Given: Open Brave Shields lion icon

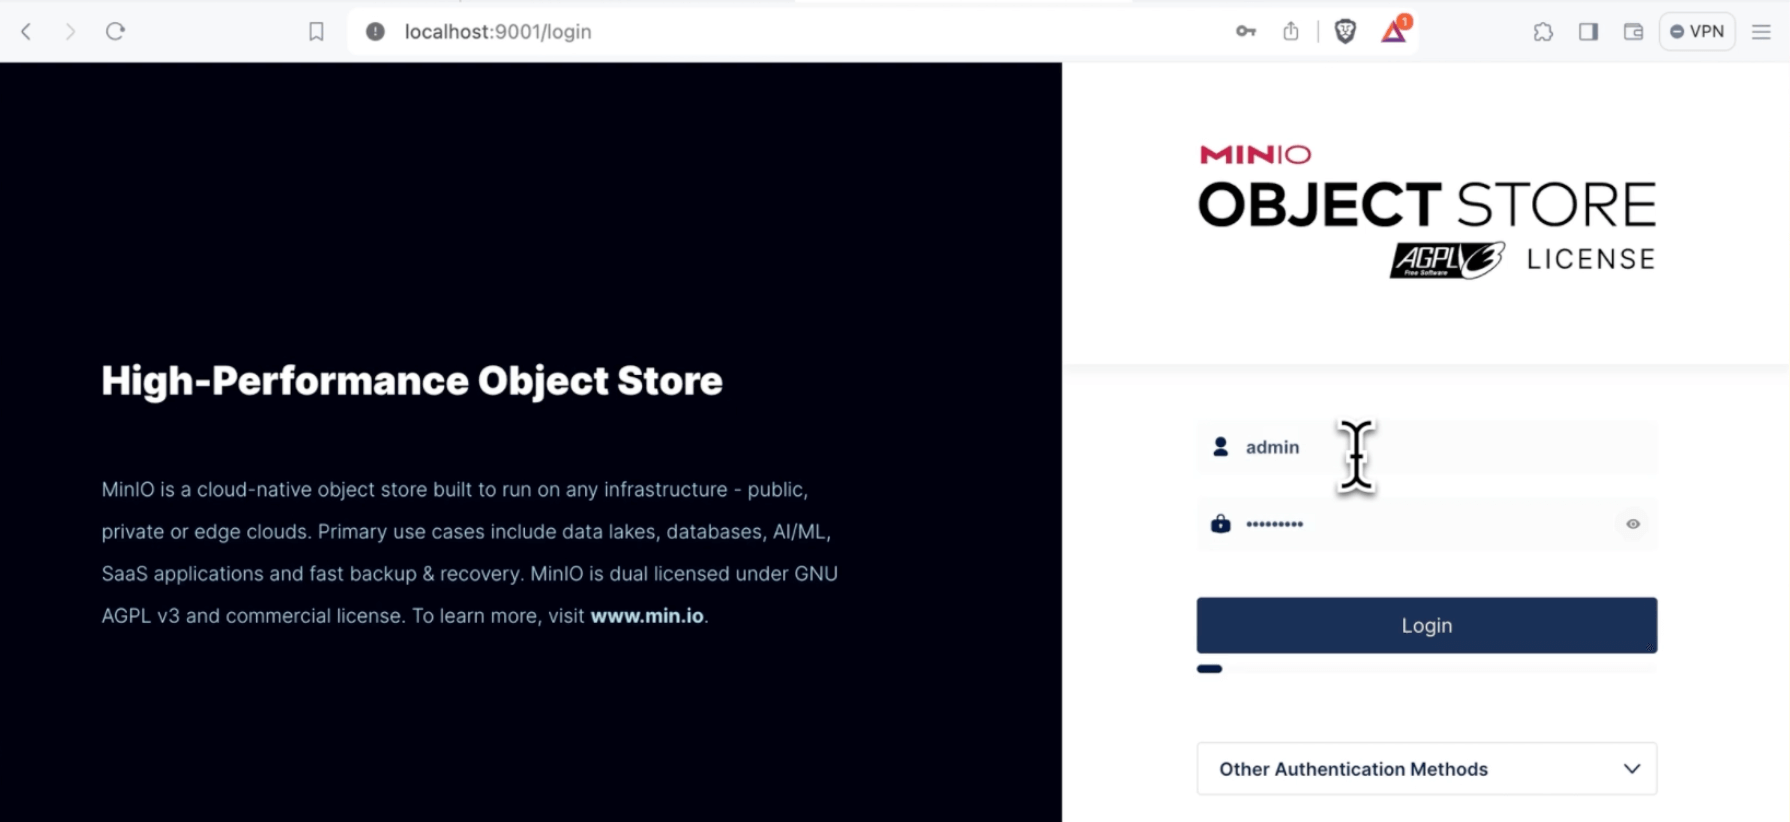Looking at the screenshot, I should click(1345, 32).
